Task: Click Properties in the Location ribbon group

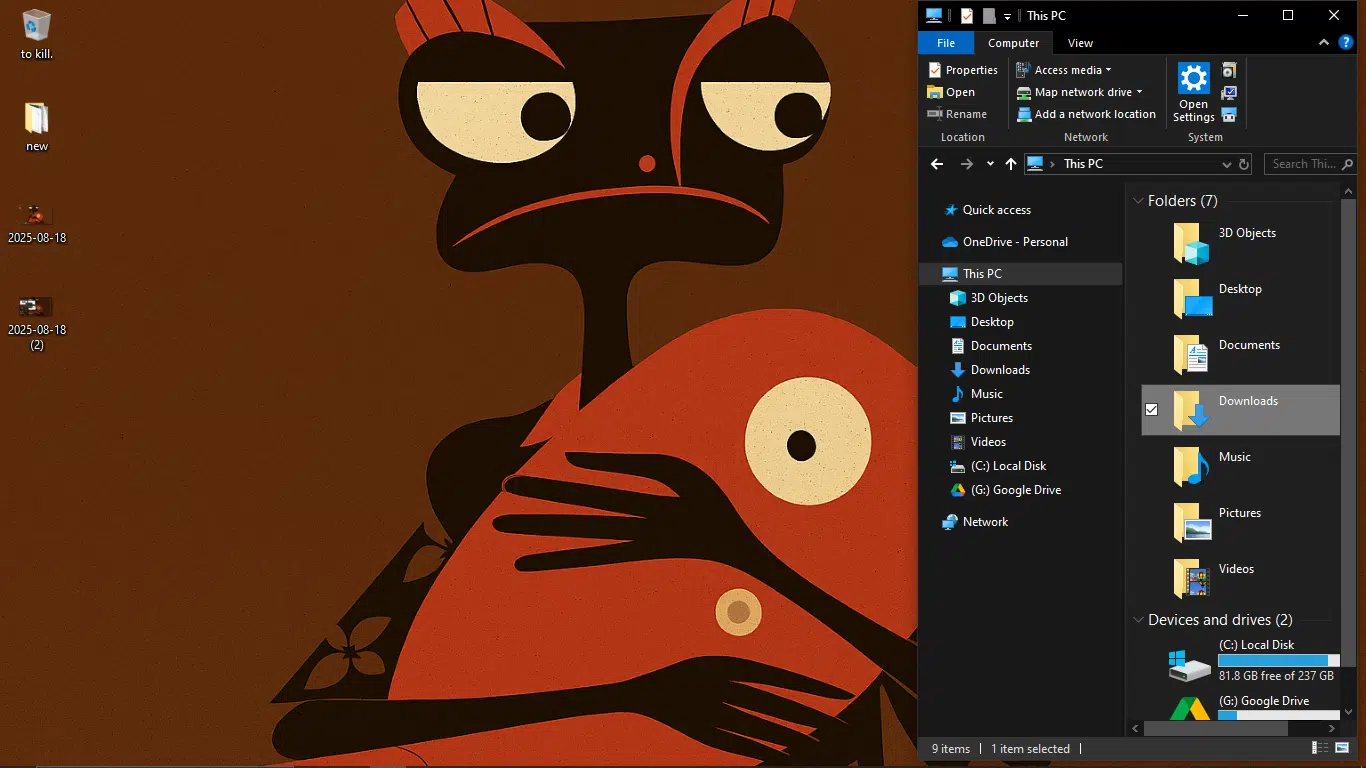Action: [x=963, y=70]
